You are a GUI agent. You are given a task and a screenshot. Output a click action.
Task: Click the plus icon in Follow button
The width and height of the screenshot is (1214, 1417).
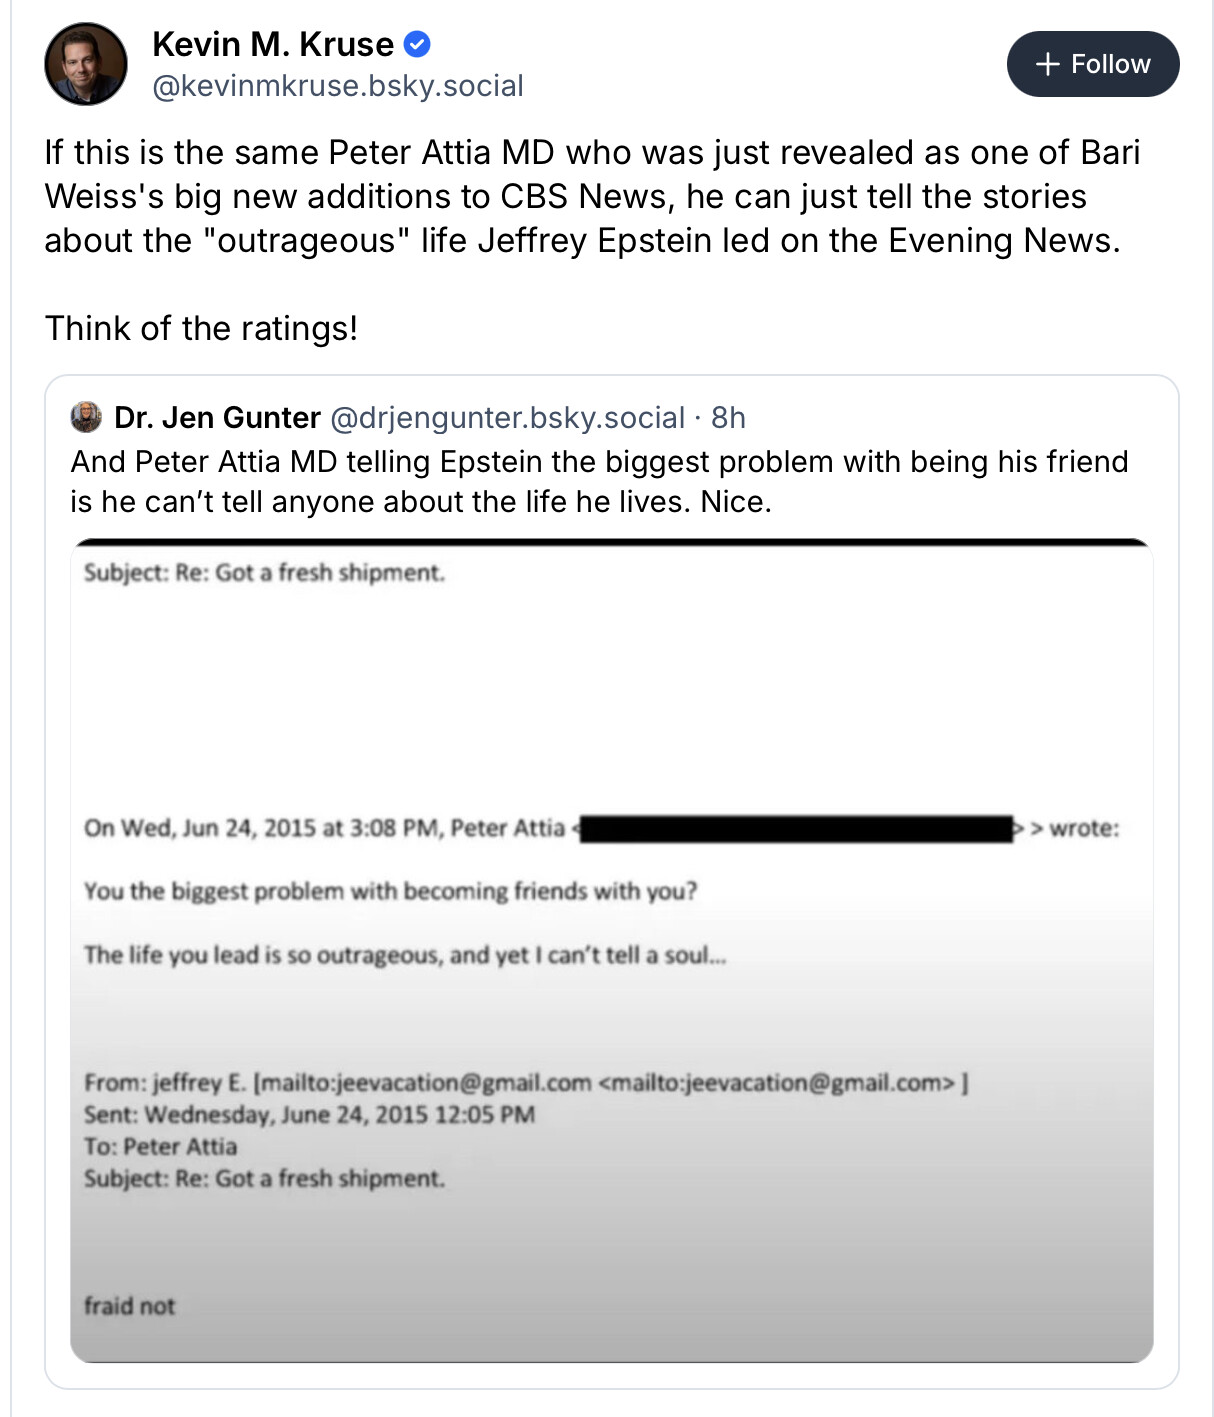pyautogui.click(x=1047, y=64)
